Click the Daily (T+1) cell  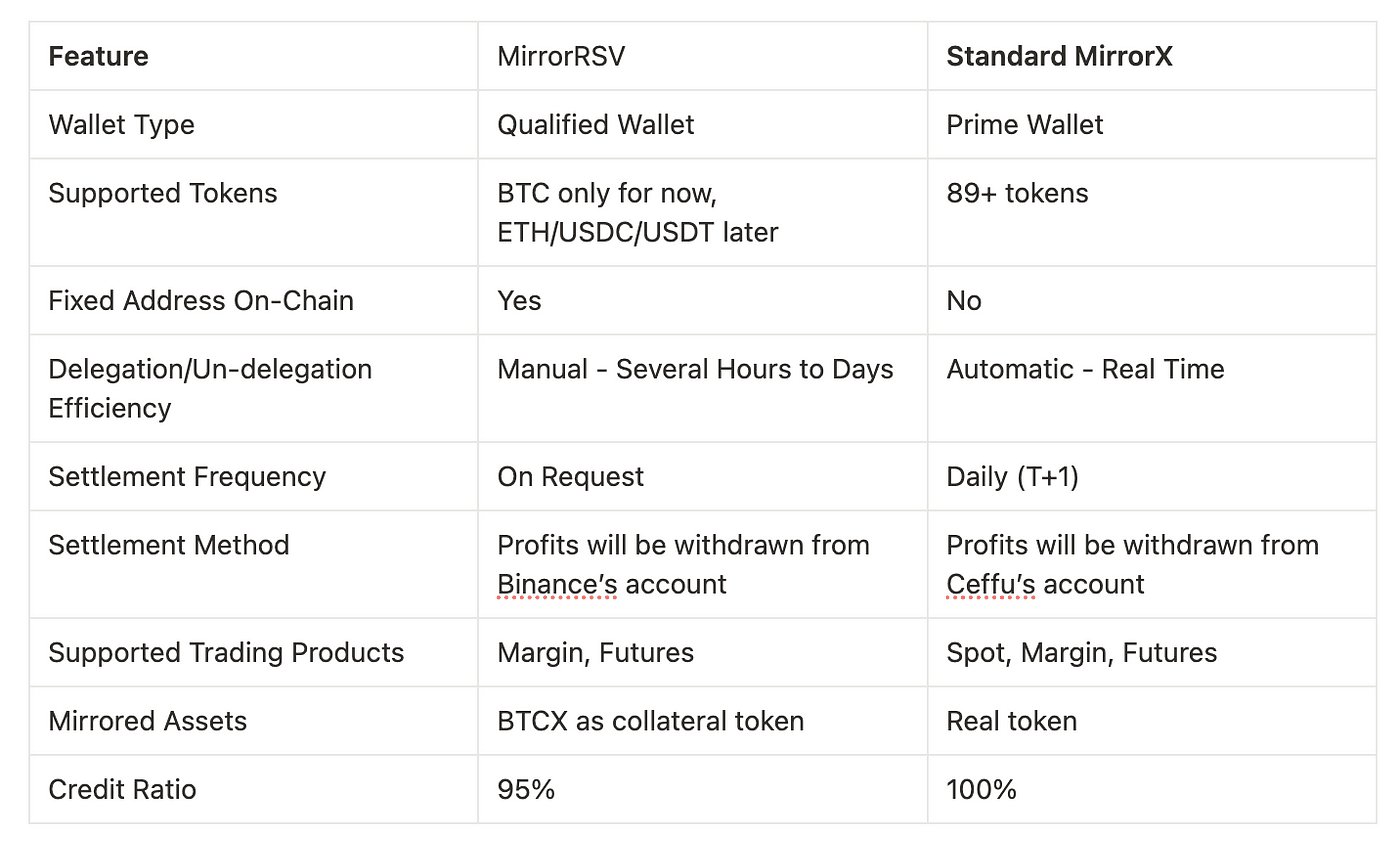click(x=1012, y=476)
